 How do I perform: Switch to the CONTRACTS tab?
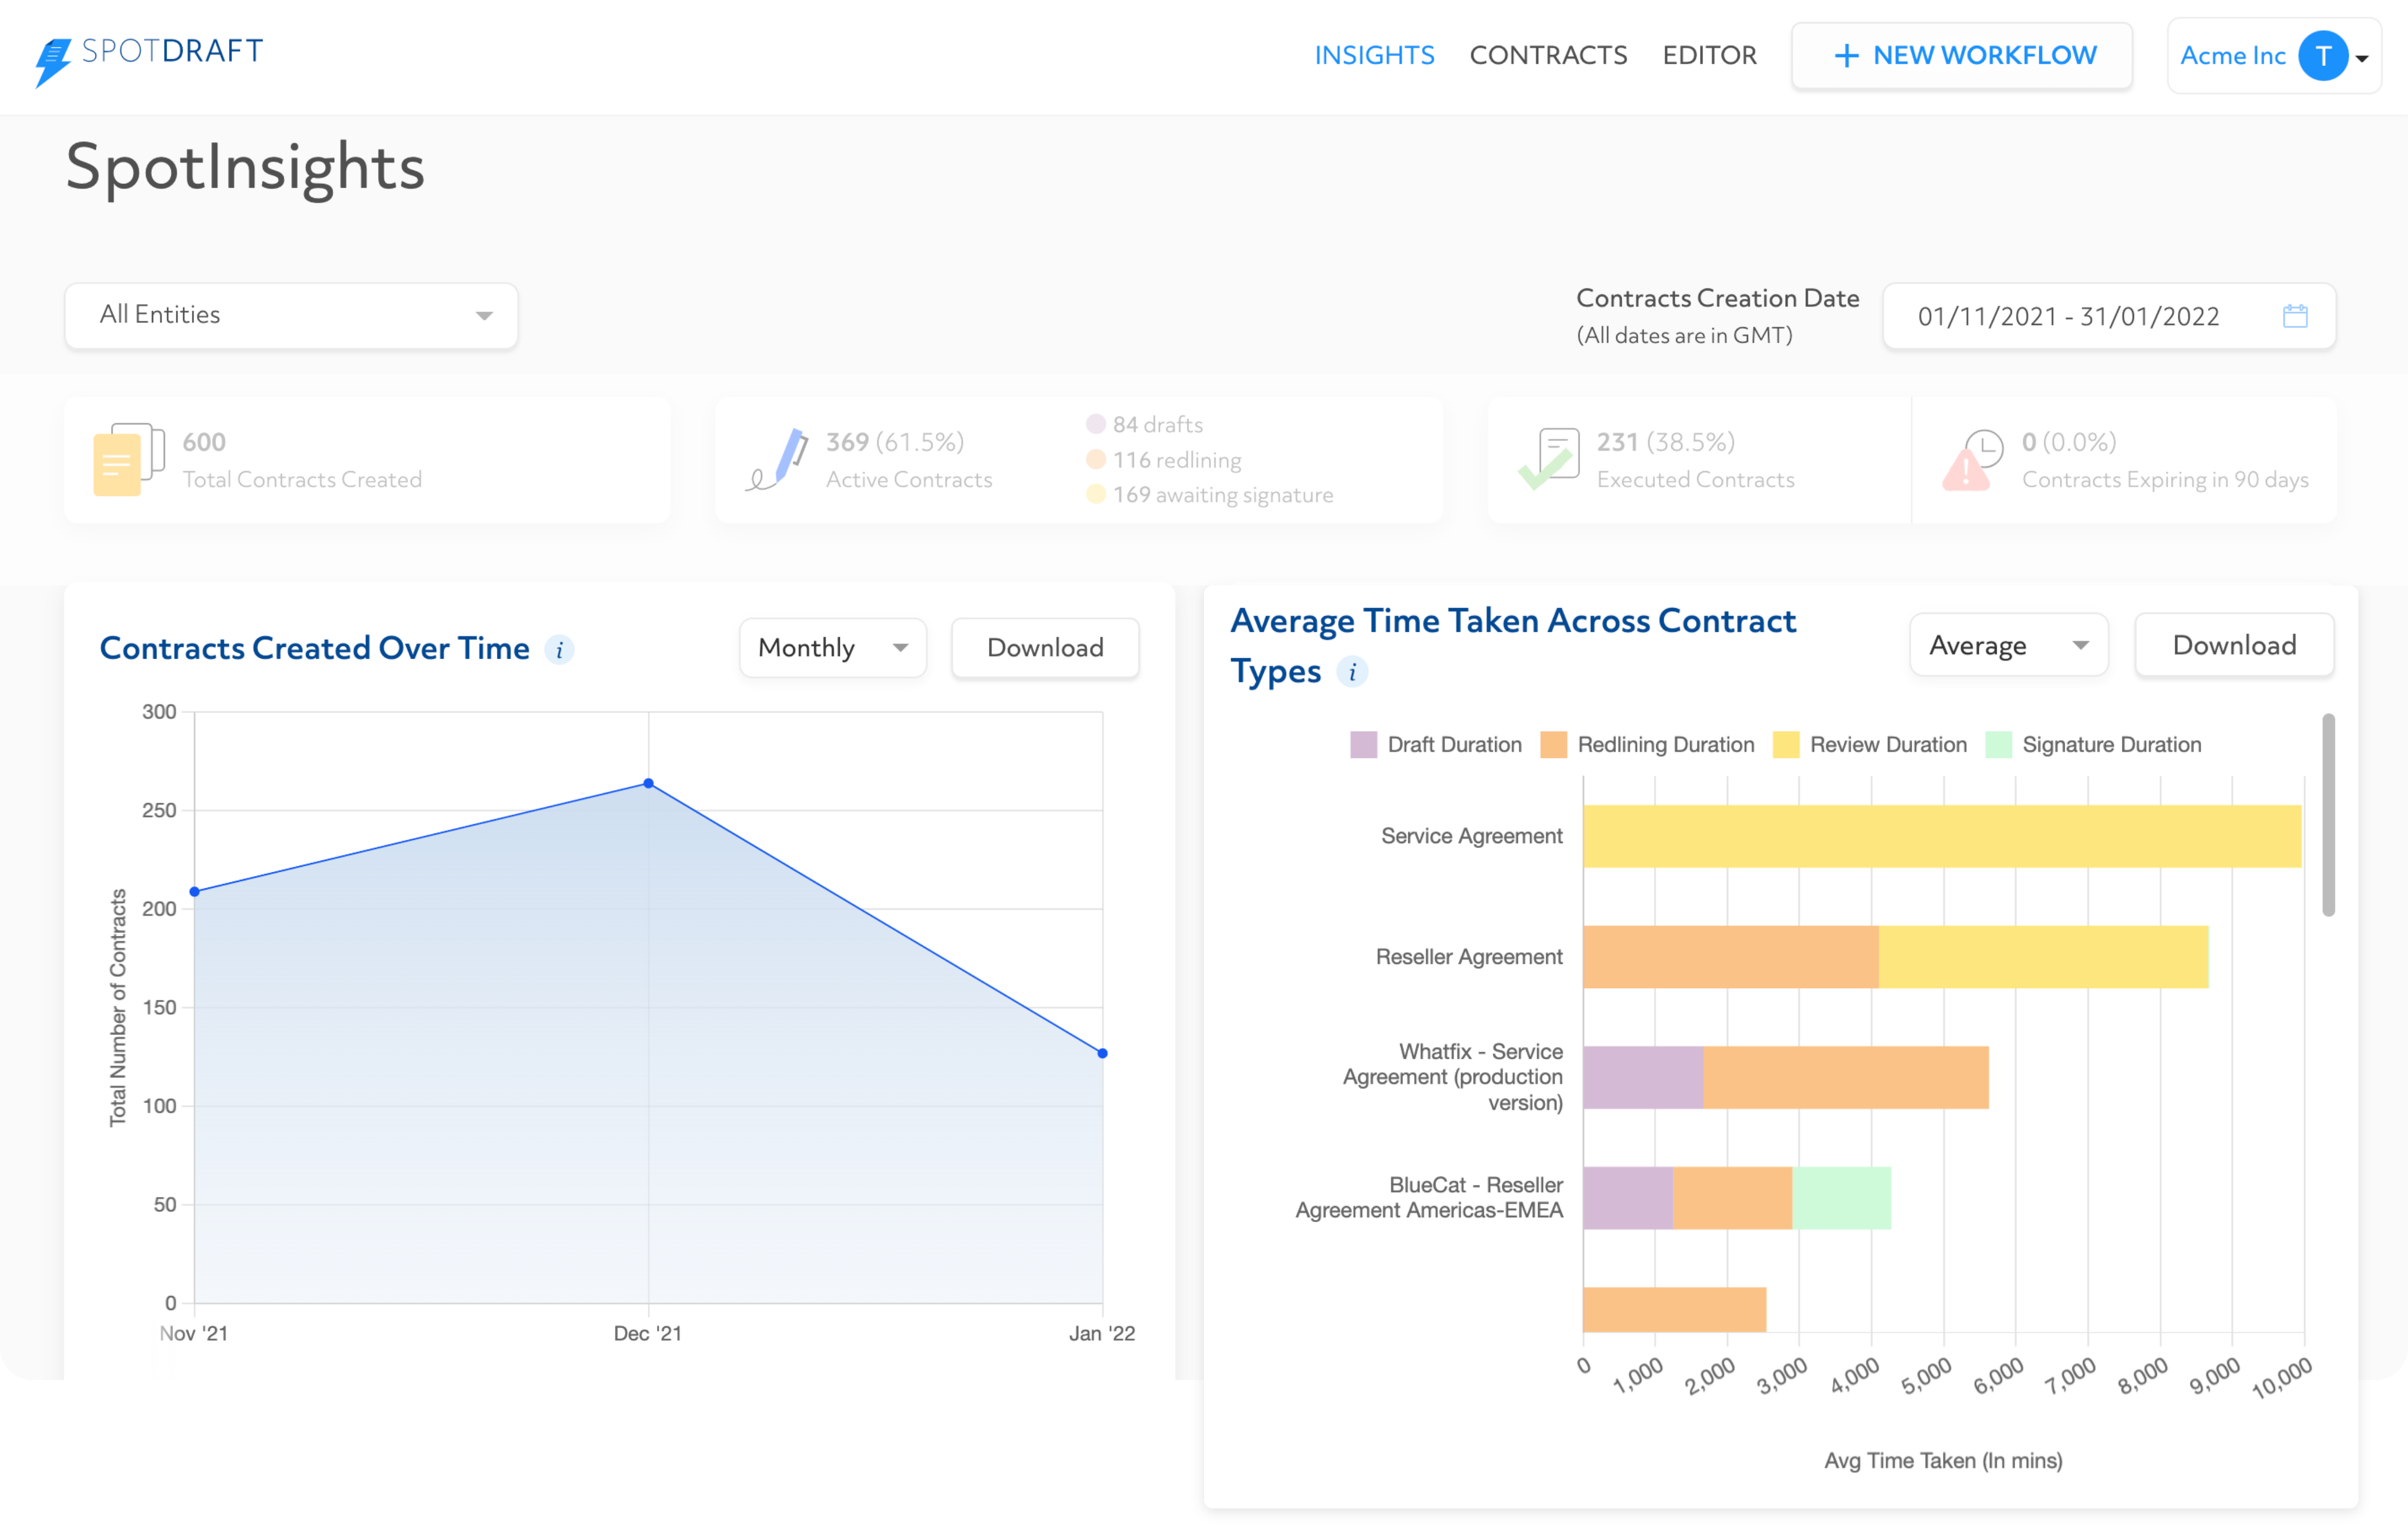click(1548, 55)
